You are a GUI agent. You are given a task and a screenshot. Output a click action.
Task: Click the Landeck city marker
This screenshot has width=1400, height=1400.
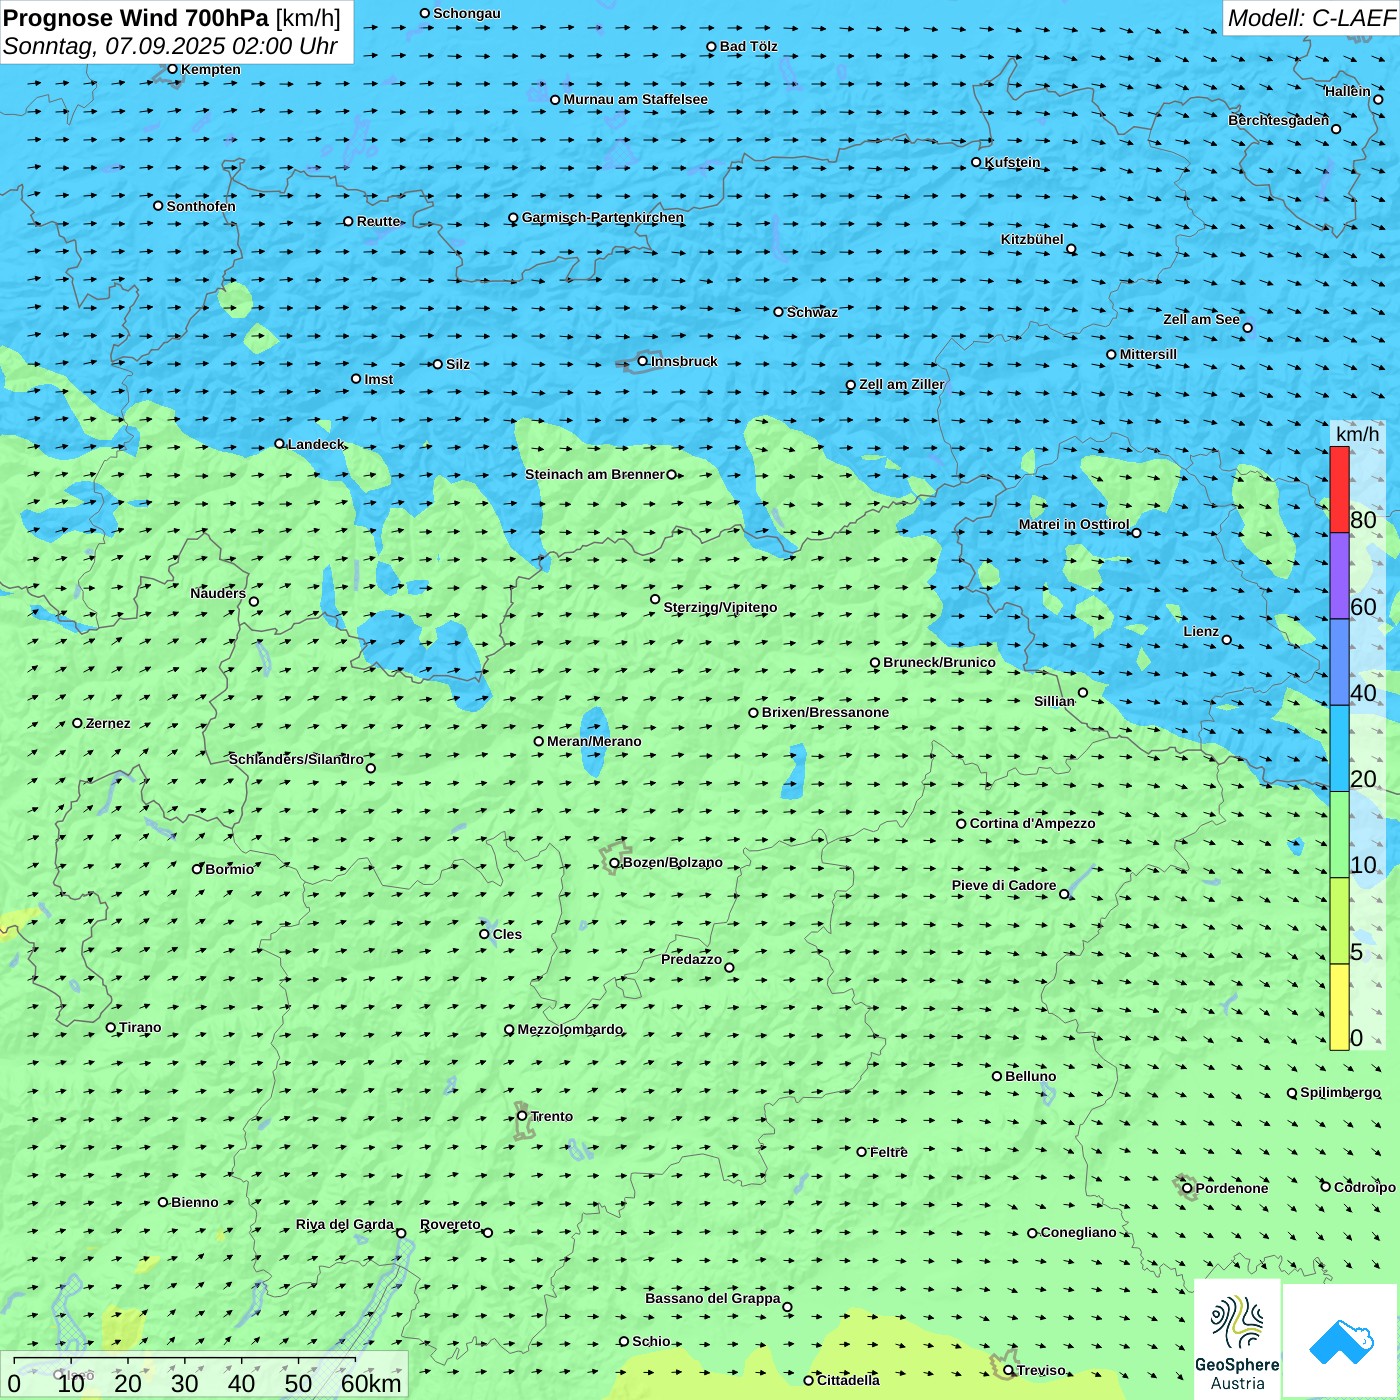[x=279, y=444]
